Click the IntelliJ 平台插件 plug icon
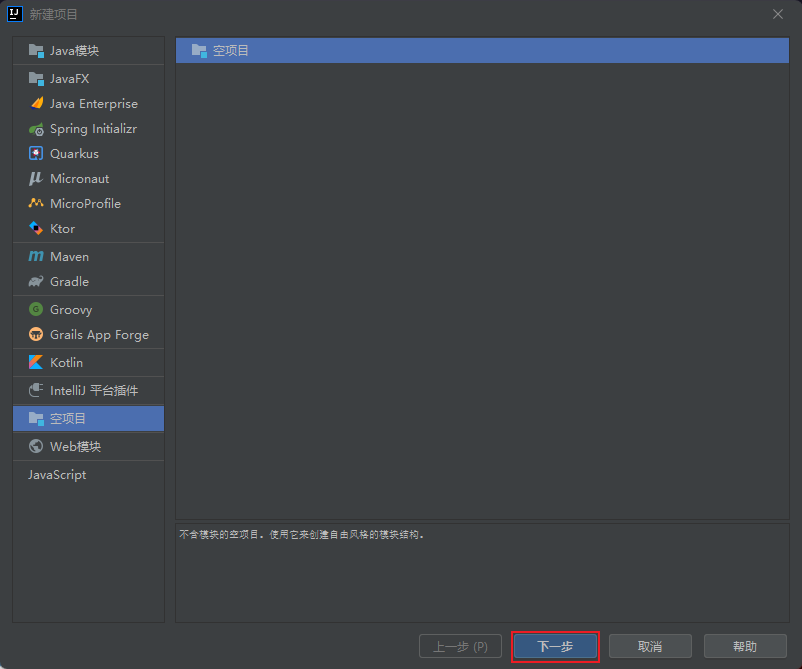 coord(36,390)
